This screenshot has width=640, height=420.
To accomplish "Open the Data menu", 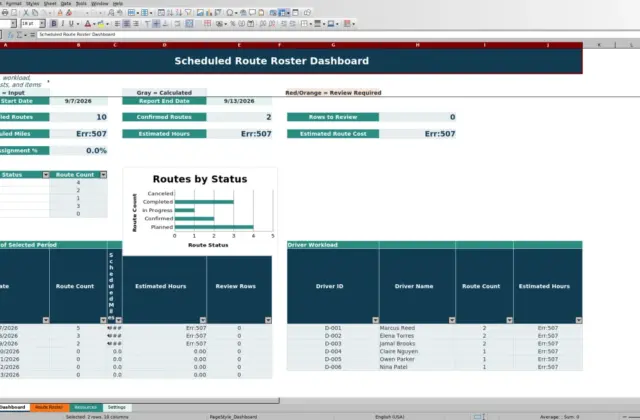I will pos(66,3).
